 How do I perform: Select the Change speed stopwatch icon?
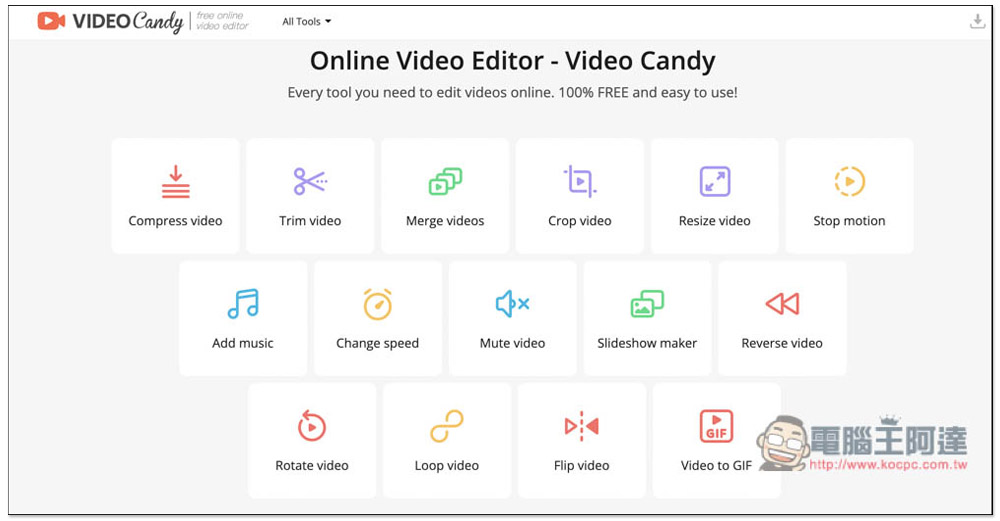[x=377, y=304]
